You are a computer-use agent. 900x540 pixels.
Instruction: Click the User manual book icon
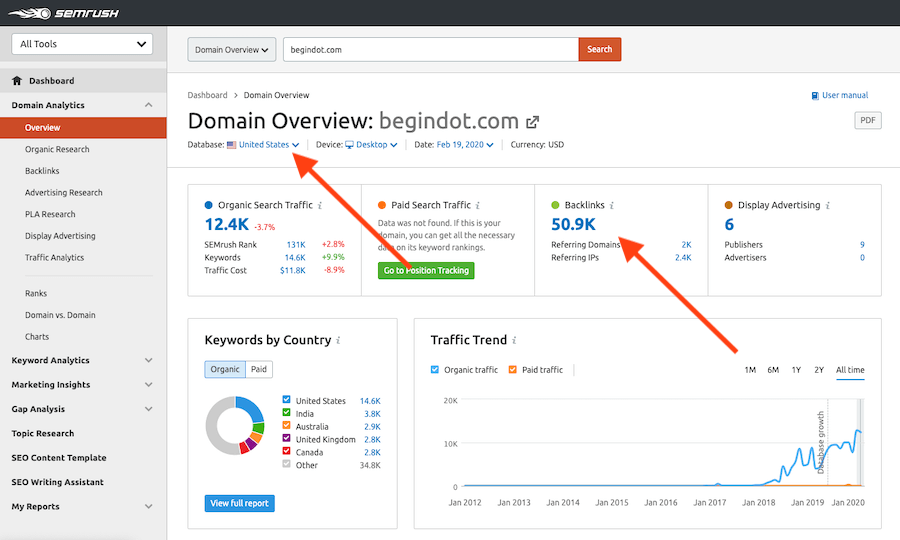pos(815,95)
